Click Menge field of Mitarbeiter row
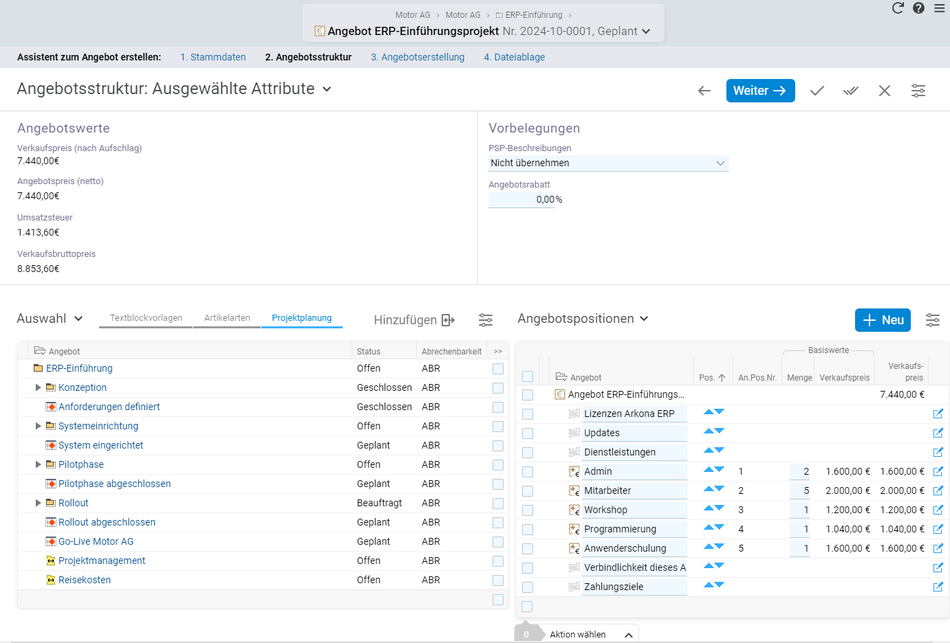Viewport: 950px width, 643px height. coord(800,491)
